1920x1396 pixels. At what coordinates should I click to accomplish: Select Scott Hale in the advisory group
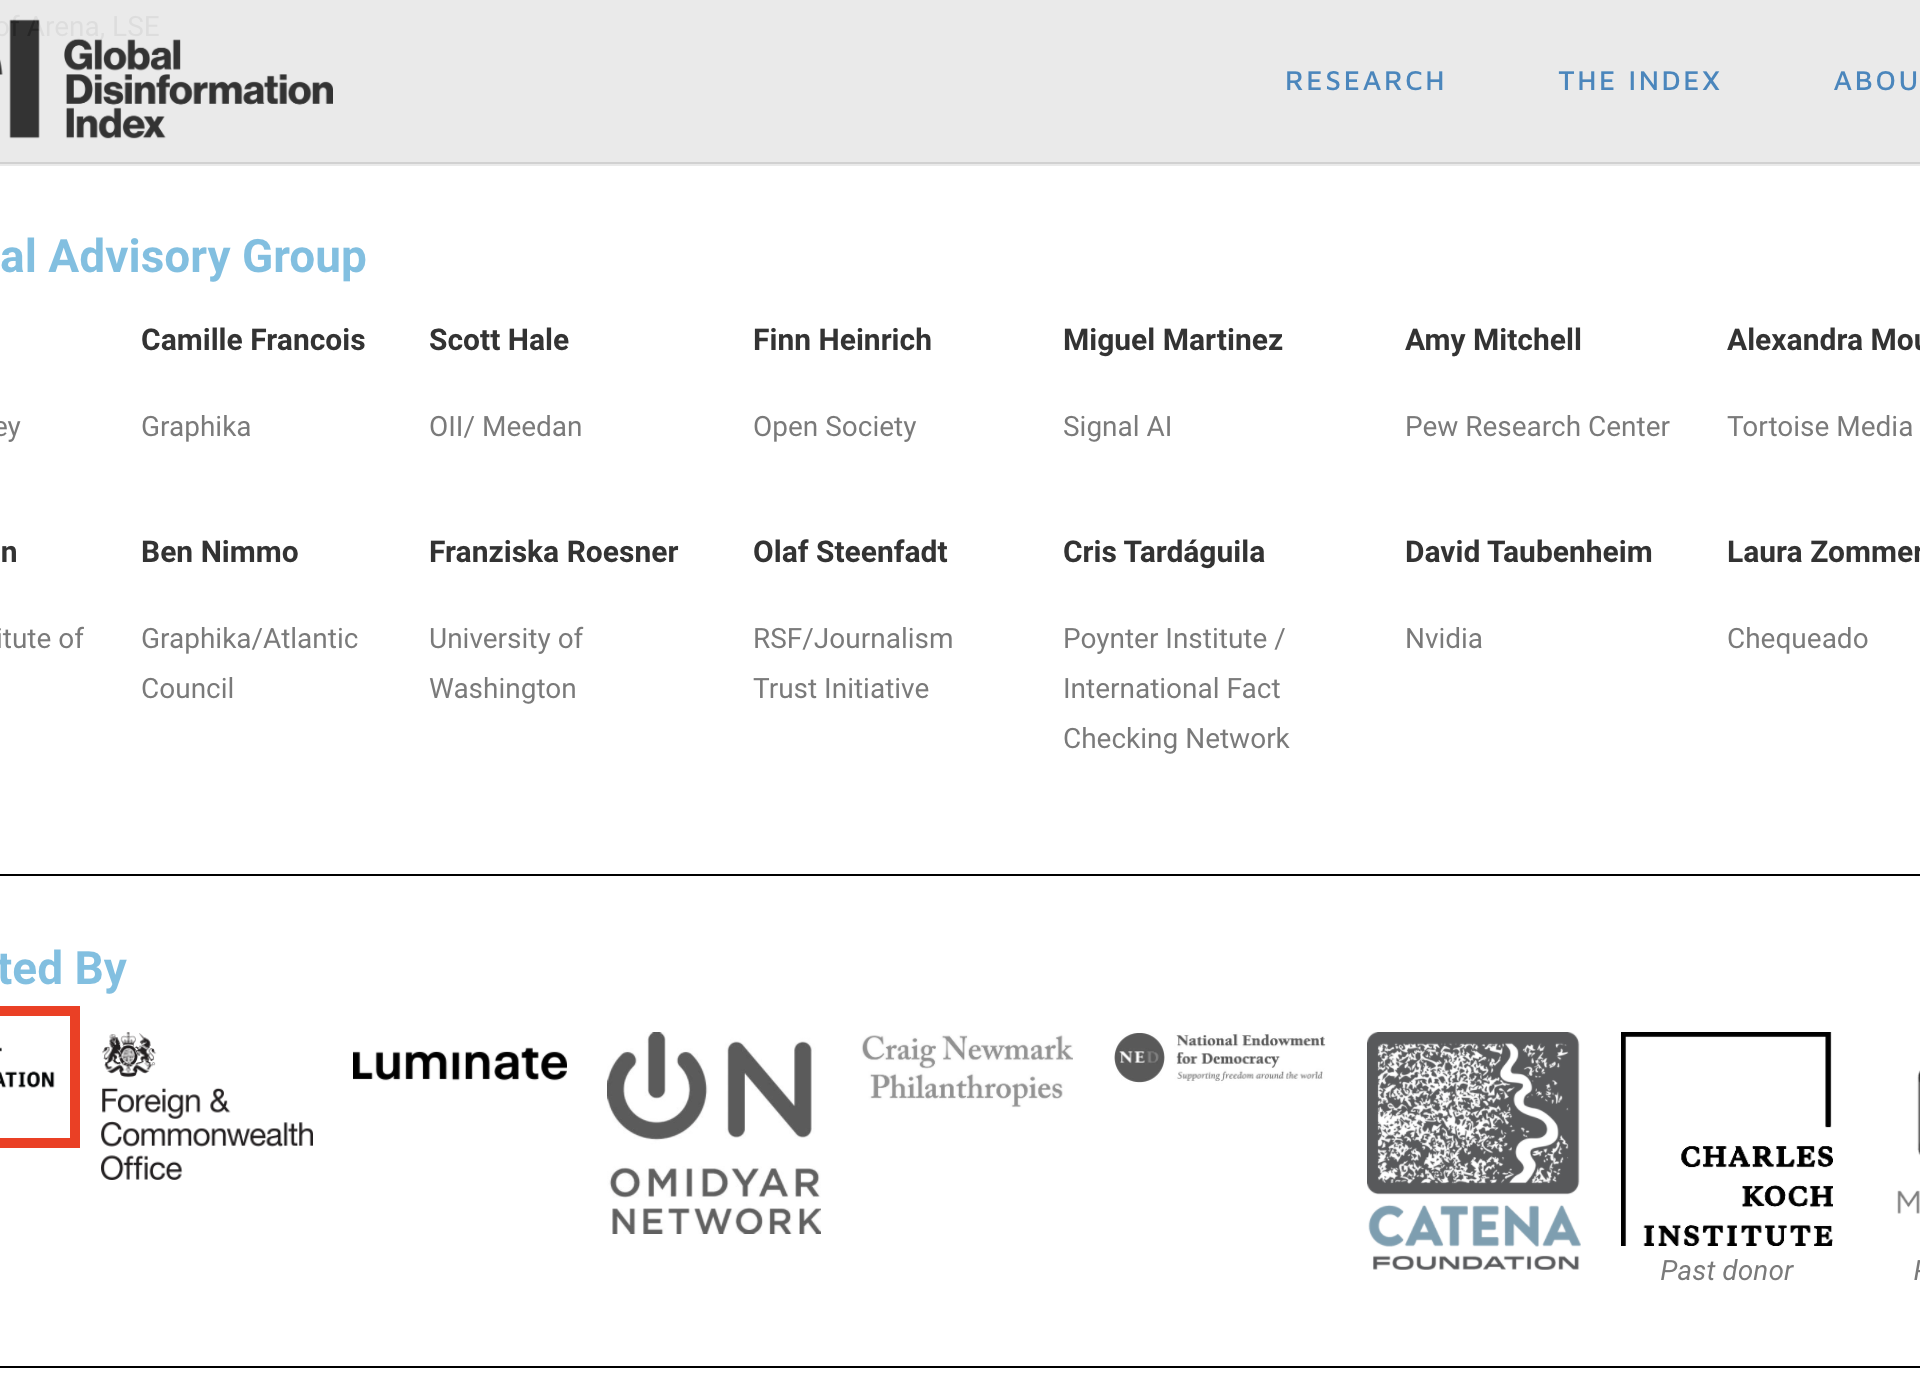point(499,340)
